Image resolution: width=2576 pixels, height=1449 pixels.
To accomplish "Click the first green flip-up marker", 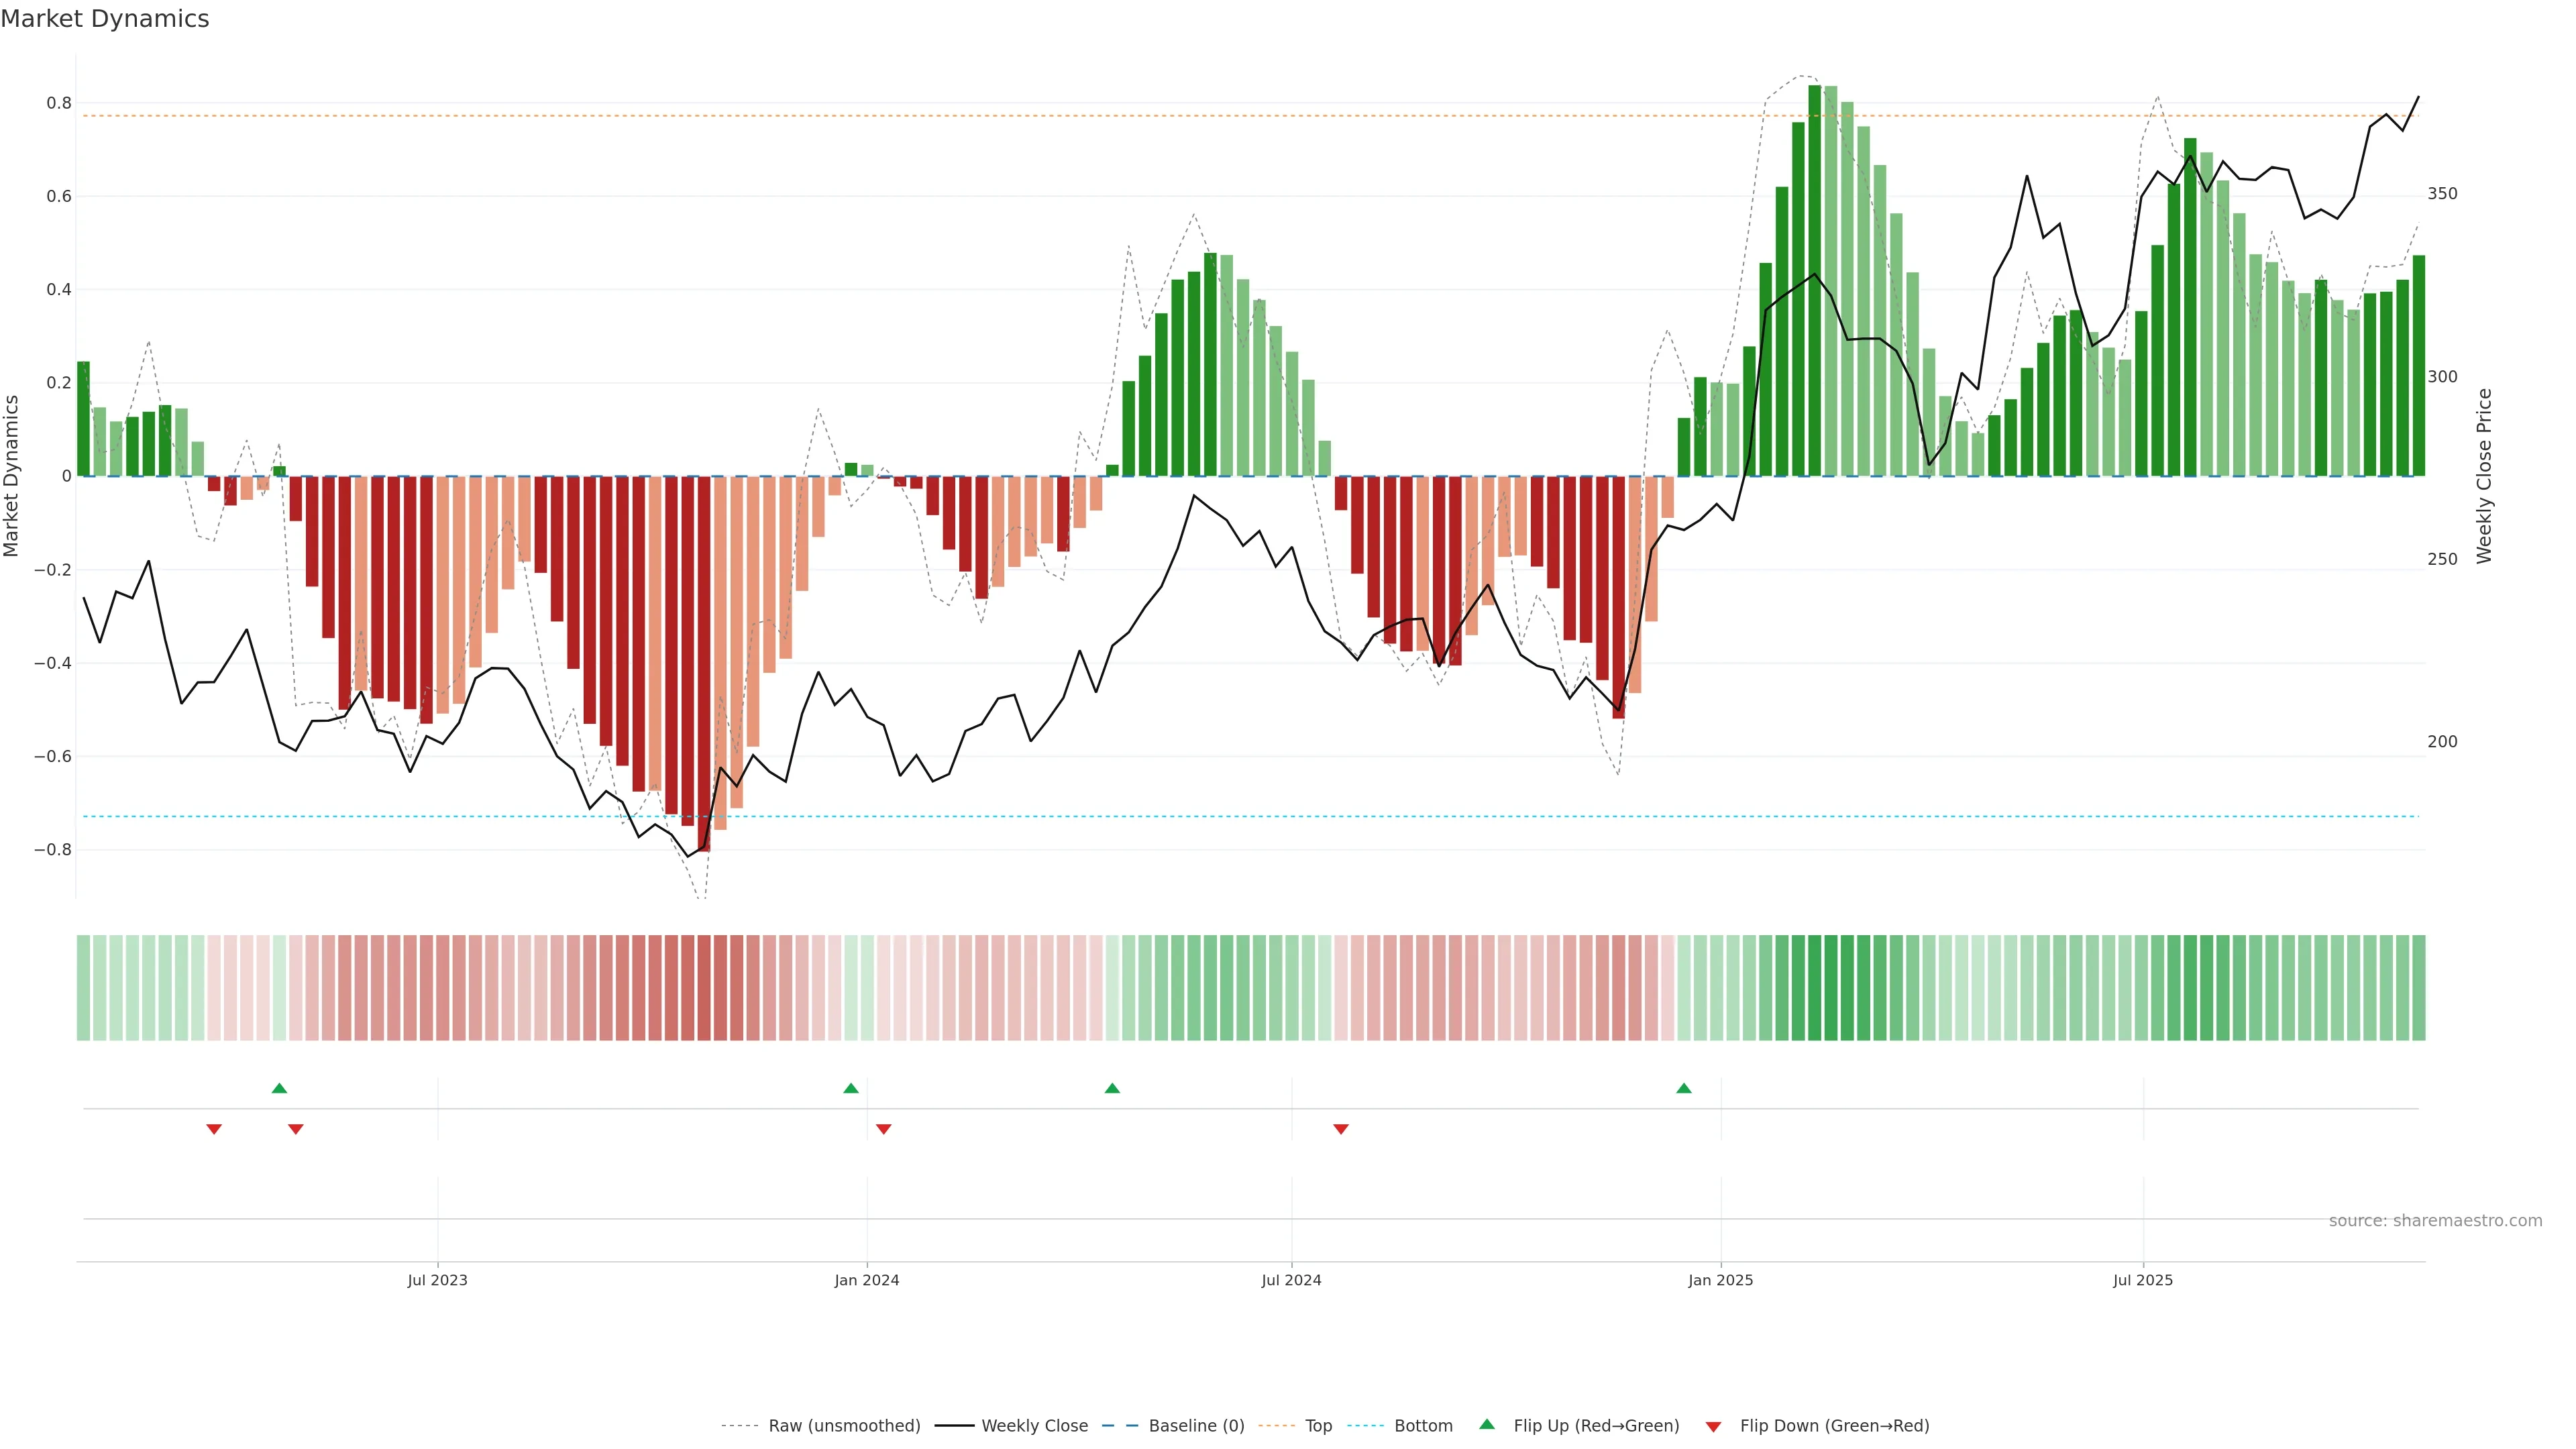I will (x=279, y=1088).
